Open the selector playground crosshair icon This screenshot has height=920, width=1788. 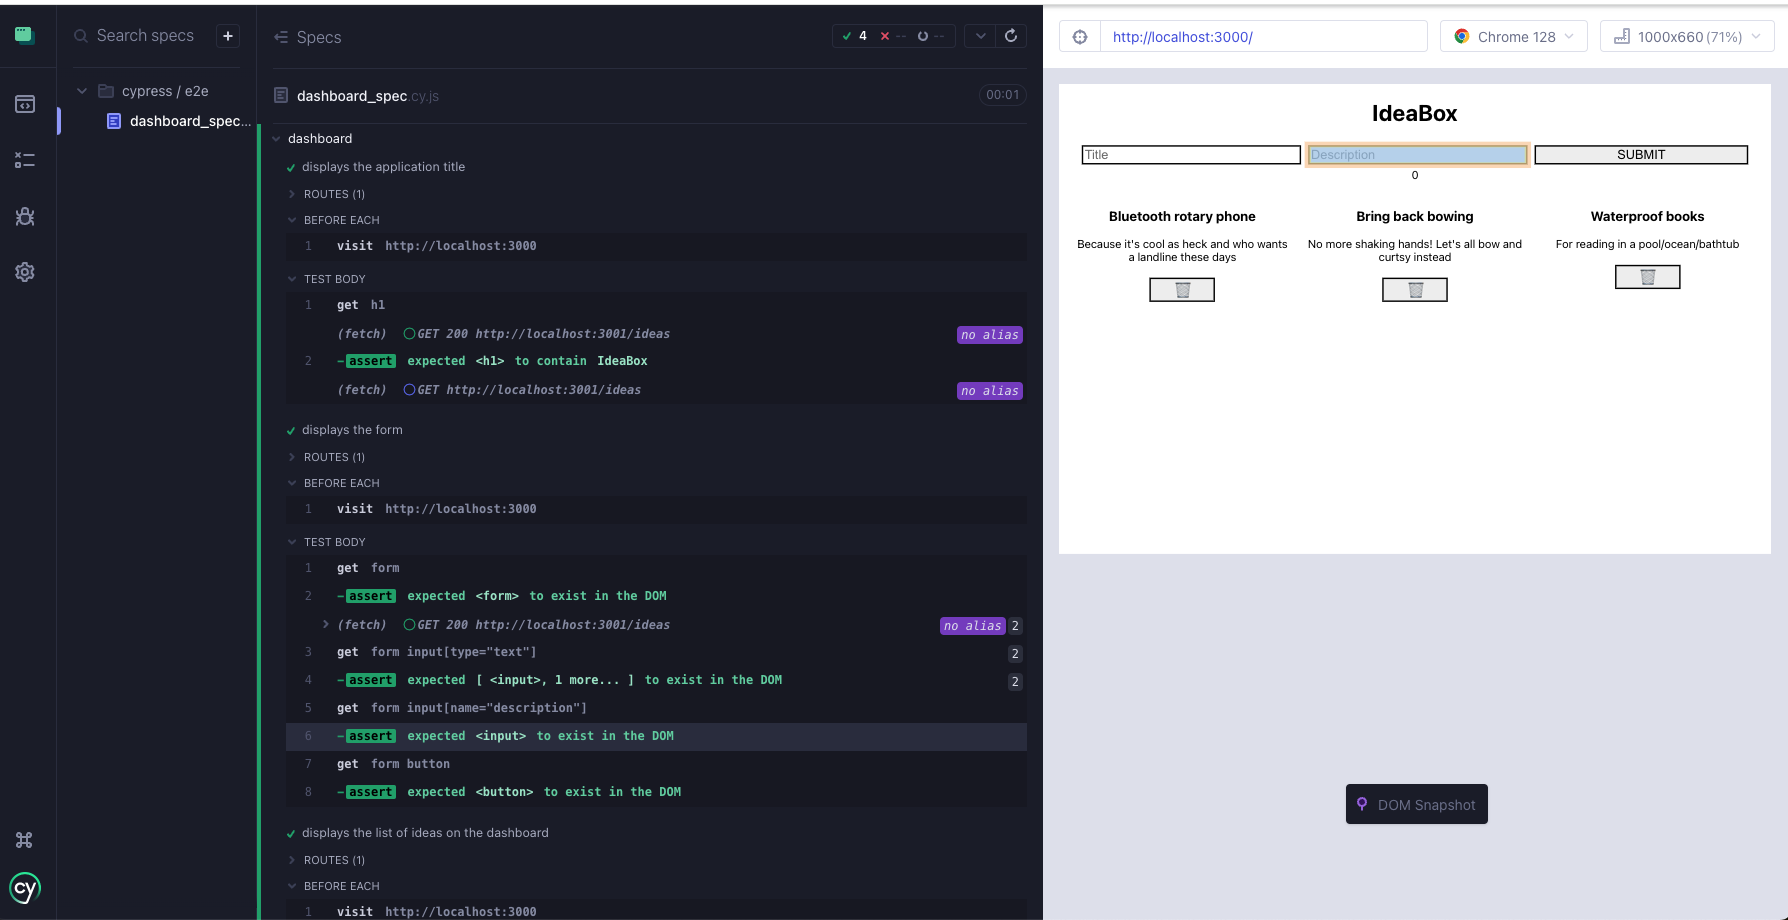[1080, 36]
